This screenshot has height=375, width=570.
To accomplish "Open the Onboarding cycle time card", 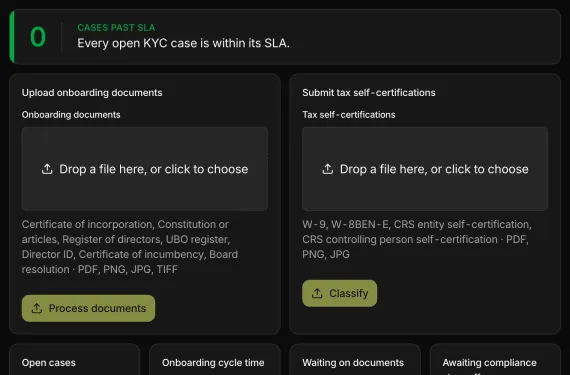I will pos(215,359).
